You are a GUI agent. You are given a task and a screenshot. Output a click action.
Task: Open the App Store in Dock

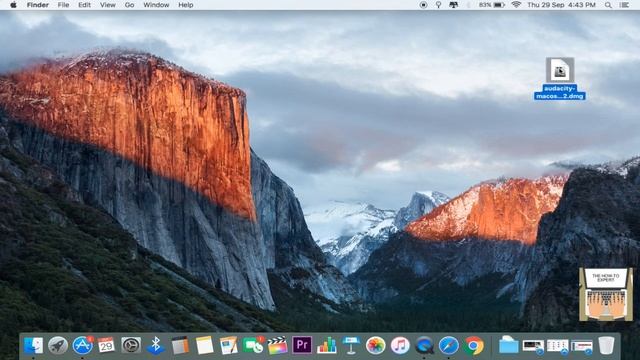tap(82, 345)
